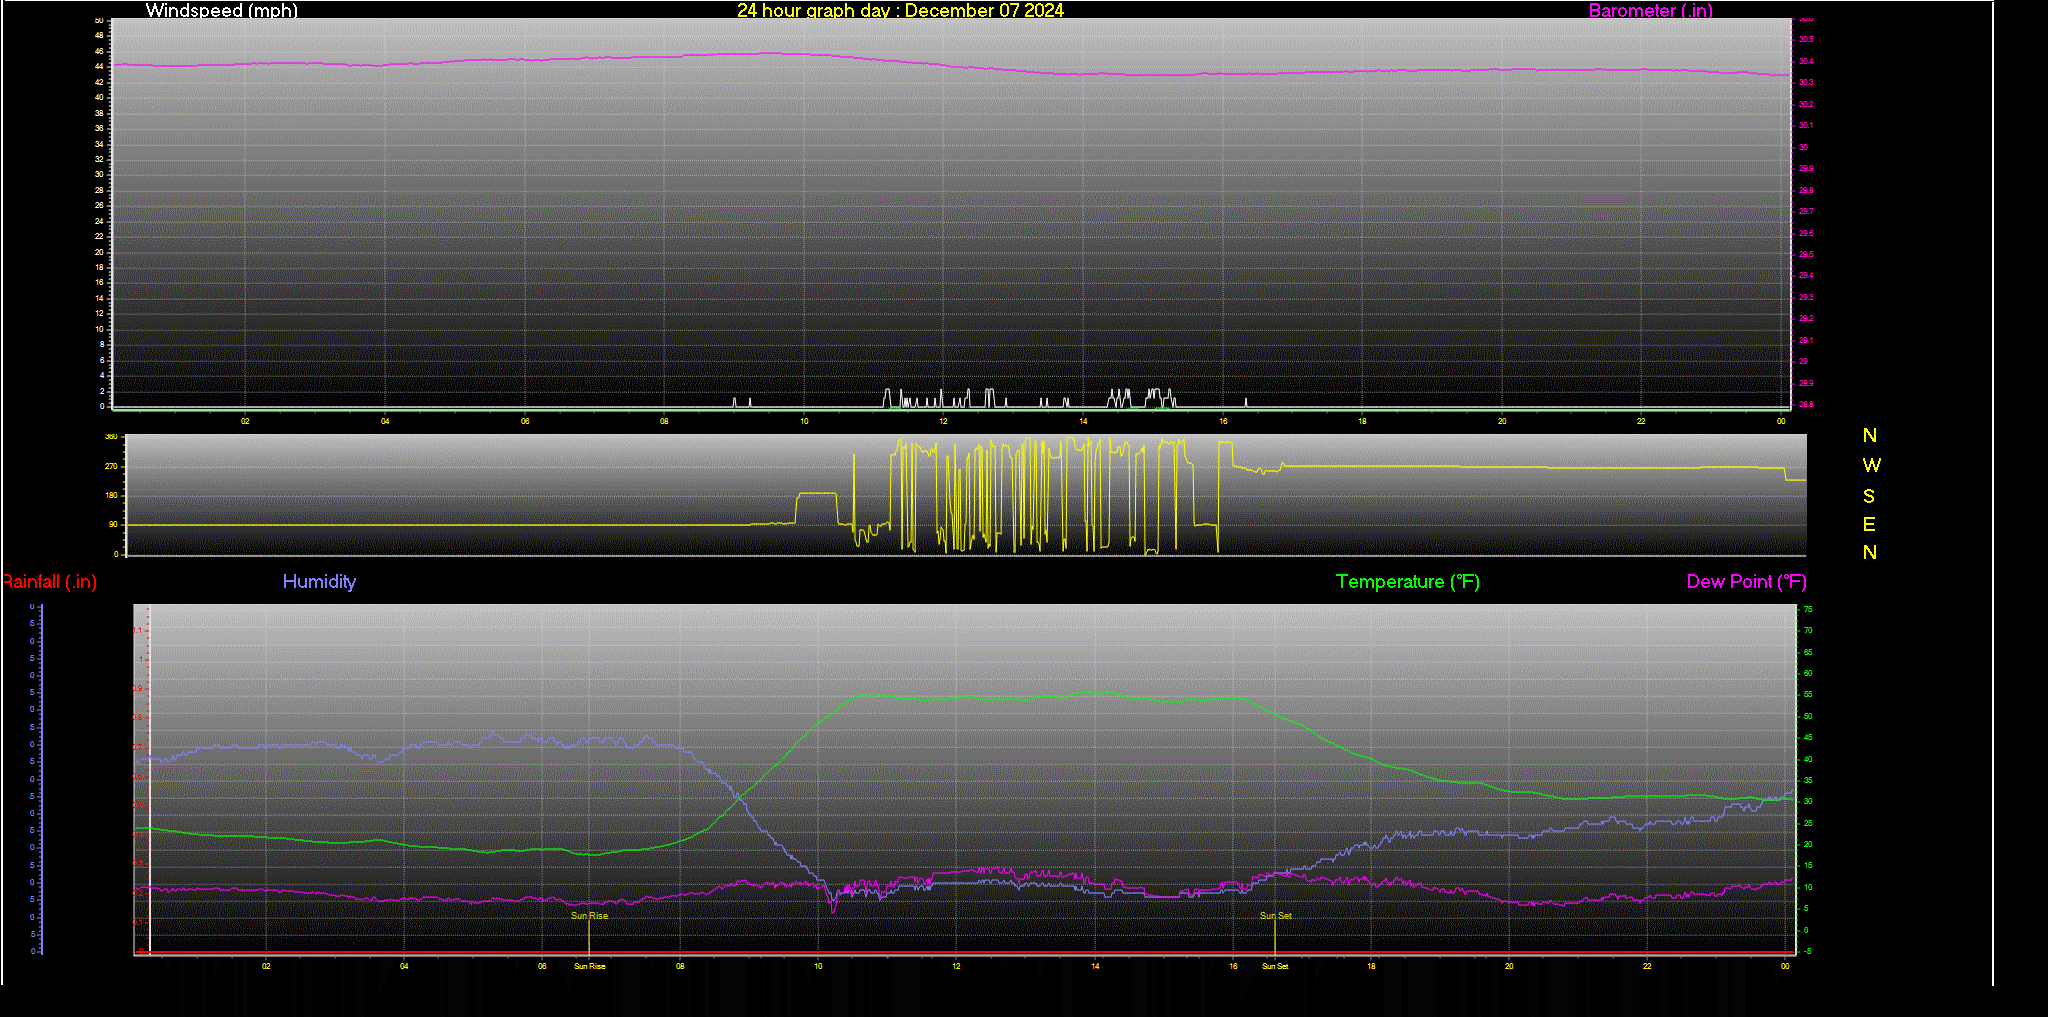Click the 'Windspeed (mph)' chart title

pos(222,11)
